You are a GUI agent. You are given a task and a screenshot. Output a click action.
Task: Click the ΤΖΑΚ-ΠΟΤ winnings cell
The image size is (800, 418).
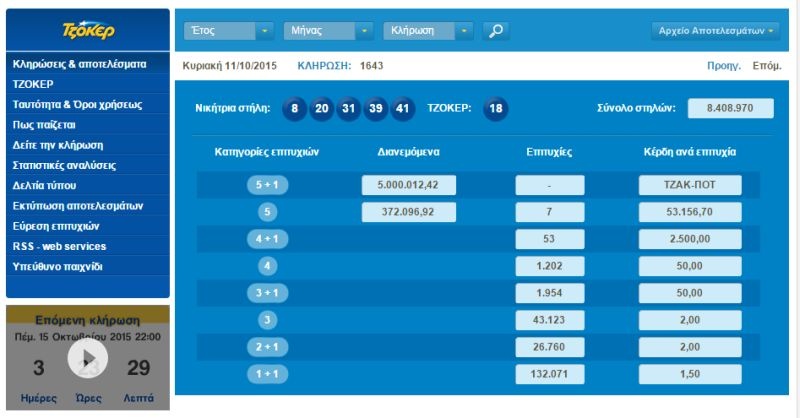click(x=690, y=185)
